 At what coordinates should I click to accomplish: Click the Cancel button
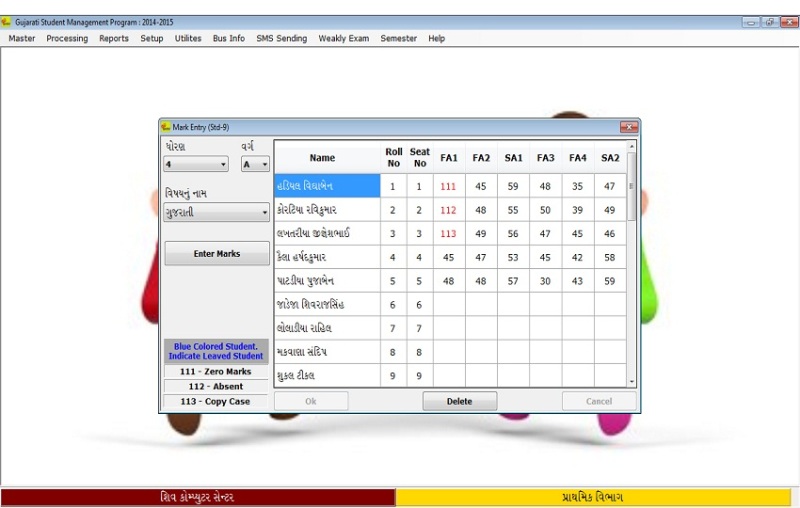598,401
